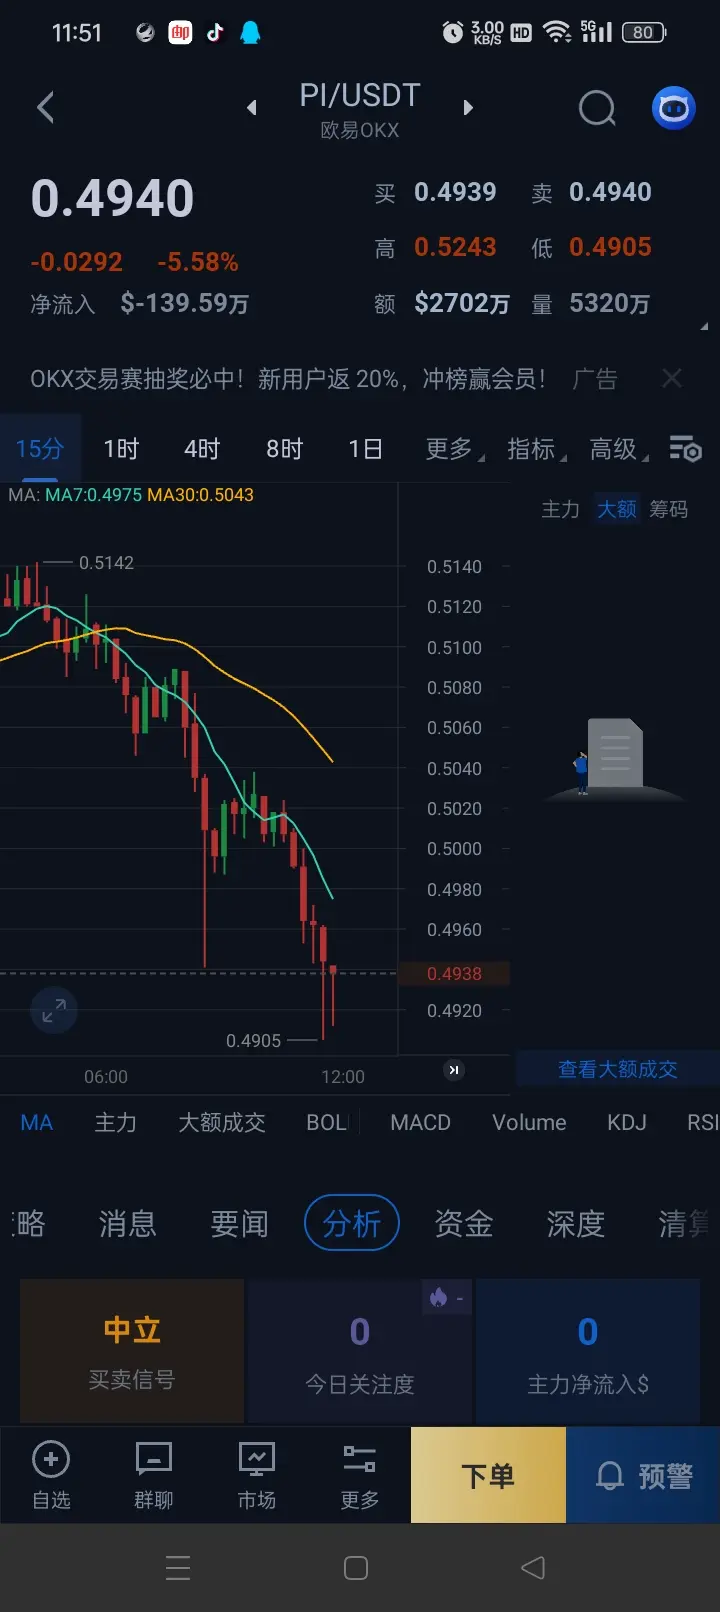The image size is (720, 1612).
Task: Toggle 大额成交 indicator
Action: [222, 1122]
